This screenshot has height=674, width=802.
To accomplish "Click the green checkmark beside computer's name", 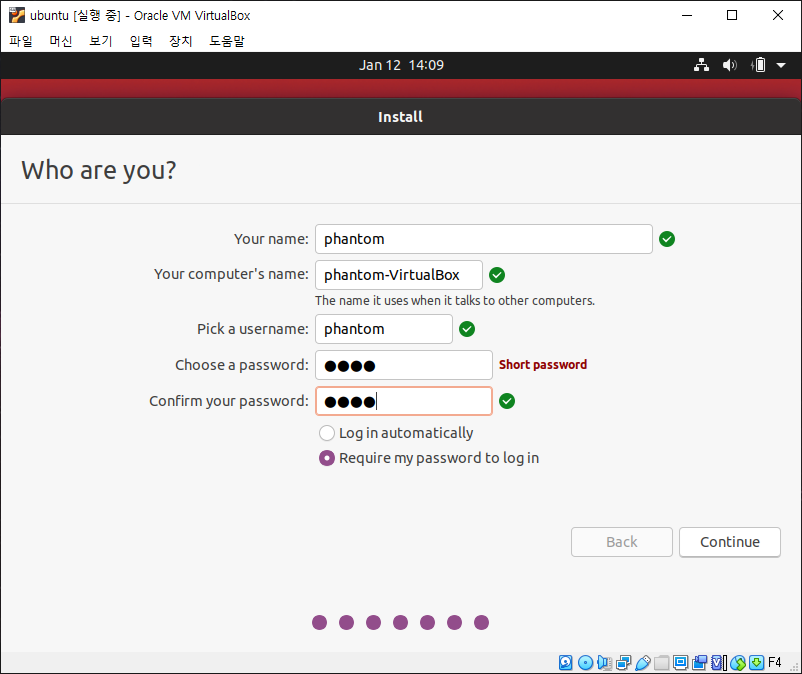I will [497, 275].
